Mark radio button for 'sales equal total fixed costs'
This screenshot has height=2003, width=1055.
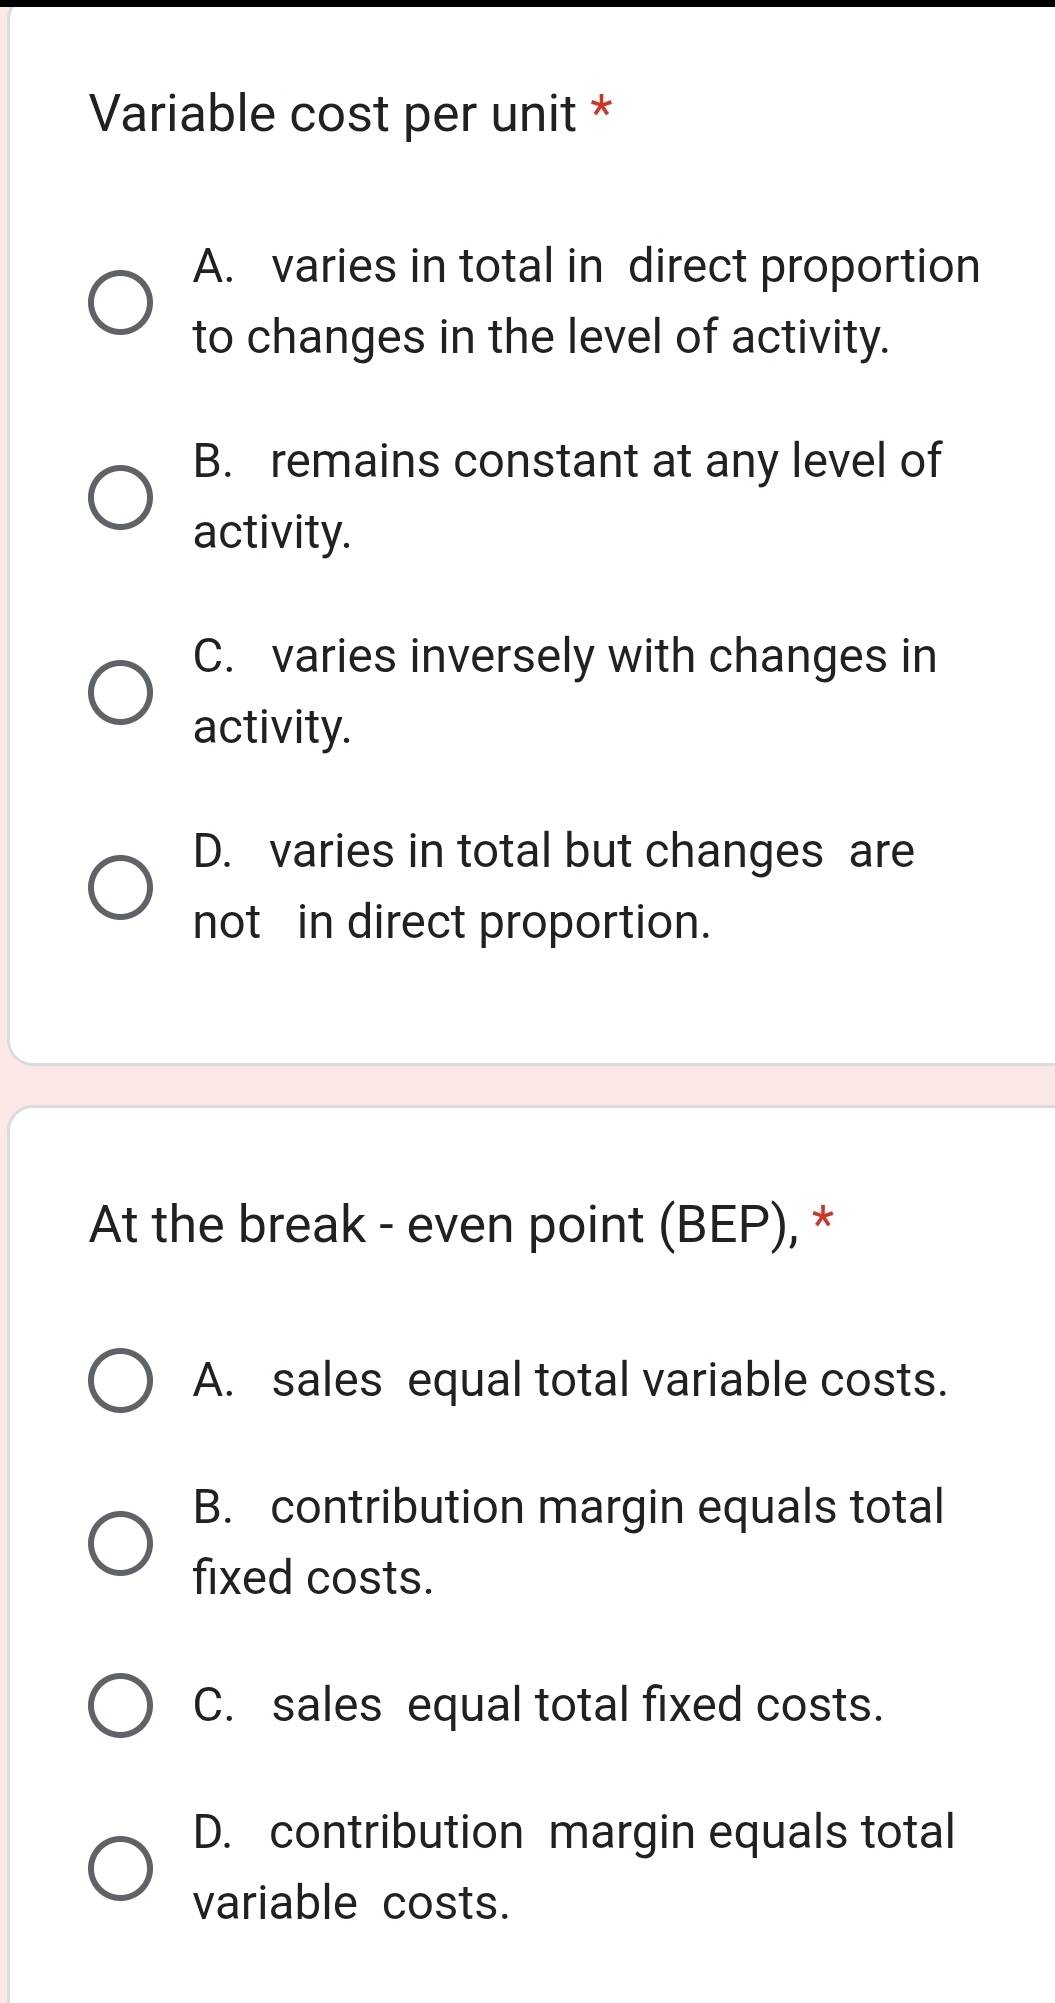coord(121,1706)
